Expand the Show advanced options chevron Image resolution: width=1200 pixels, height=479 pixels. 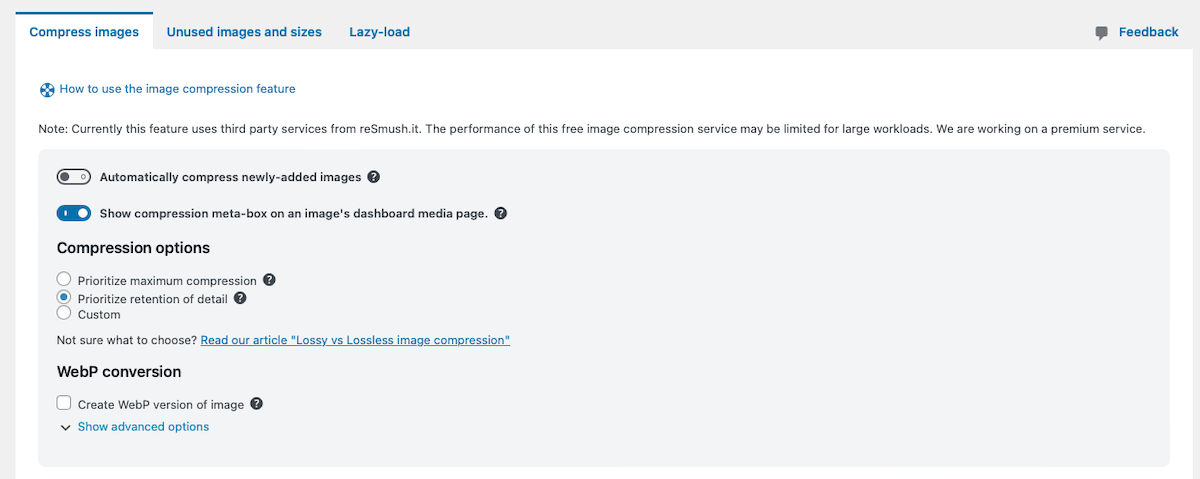tap(66, 427)
